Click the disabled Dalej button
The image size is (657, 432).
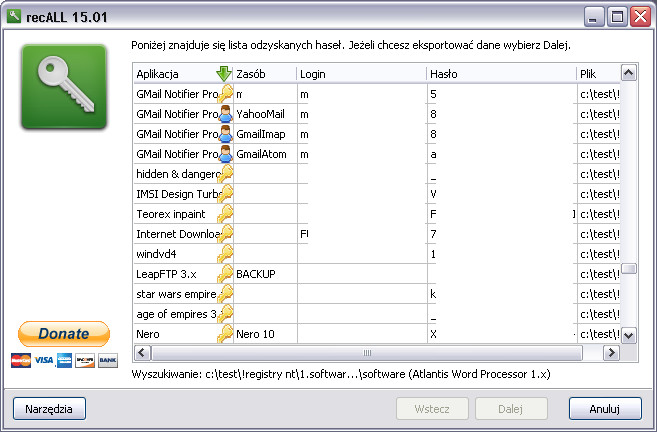511,409
